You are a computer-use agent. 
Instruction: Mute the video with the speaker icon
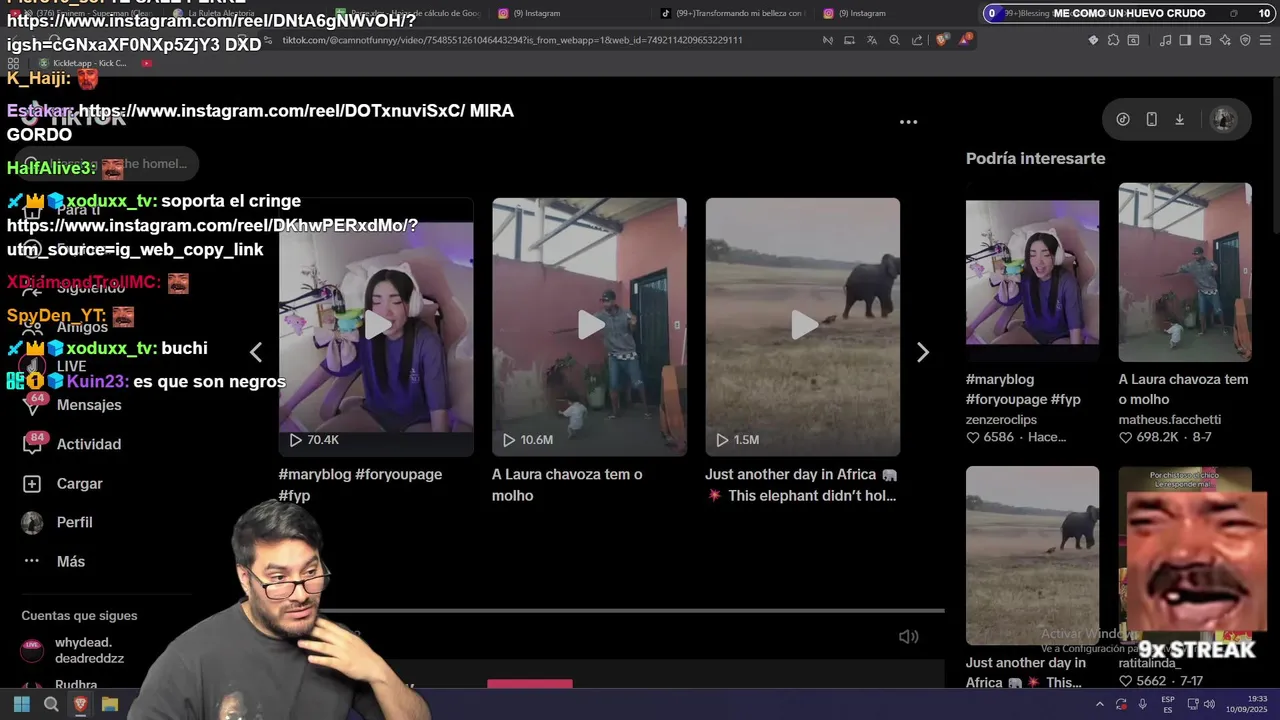point(908,636)
